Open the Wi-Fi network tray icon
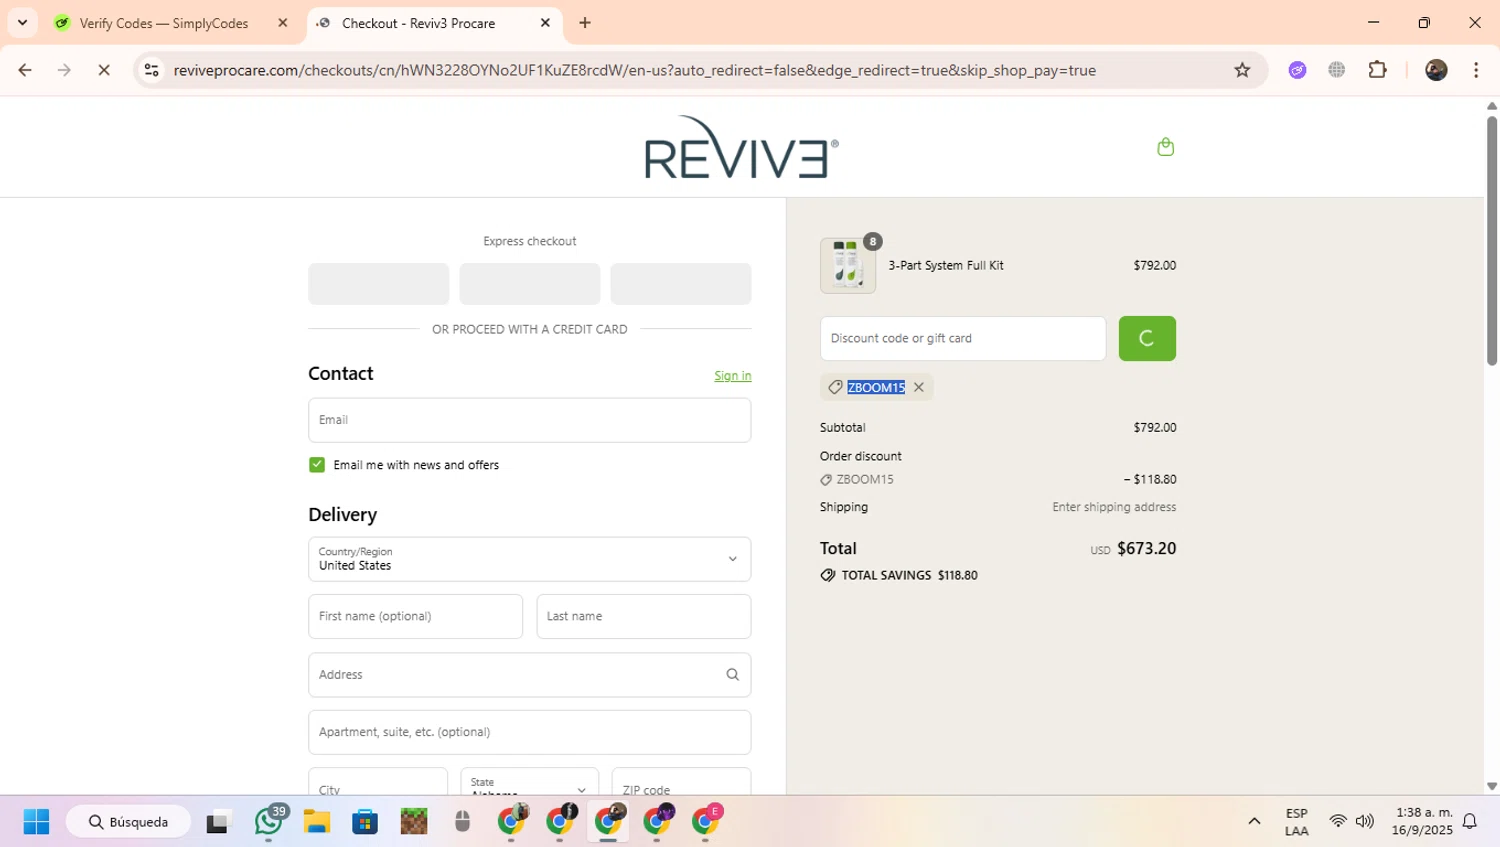Viewport: 1500px width, 847px height. pyautogui.click(x=1338, y=822)
